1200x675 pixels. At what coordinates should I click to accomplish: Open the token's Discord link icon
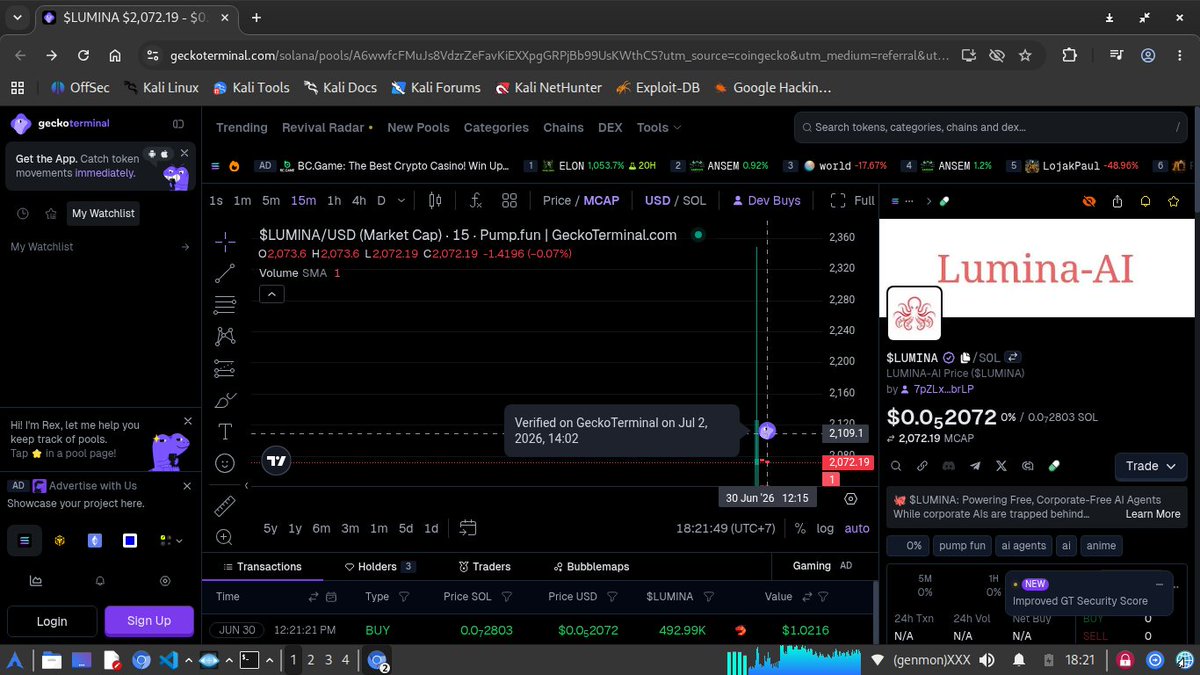949,466
